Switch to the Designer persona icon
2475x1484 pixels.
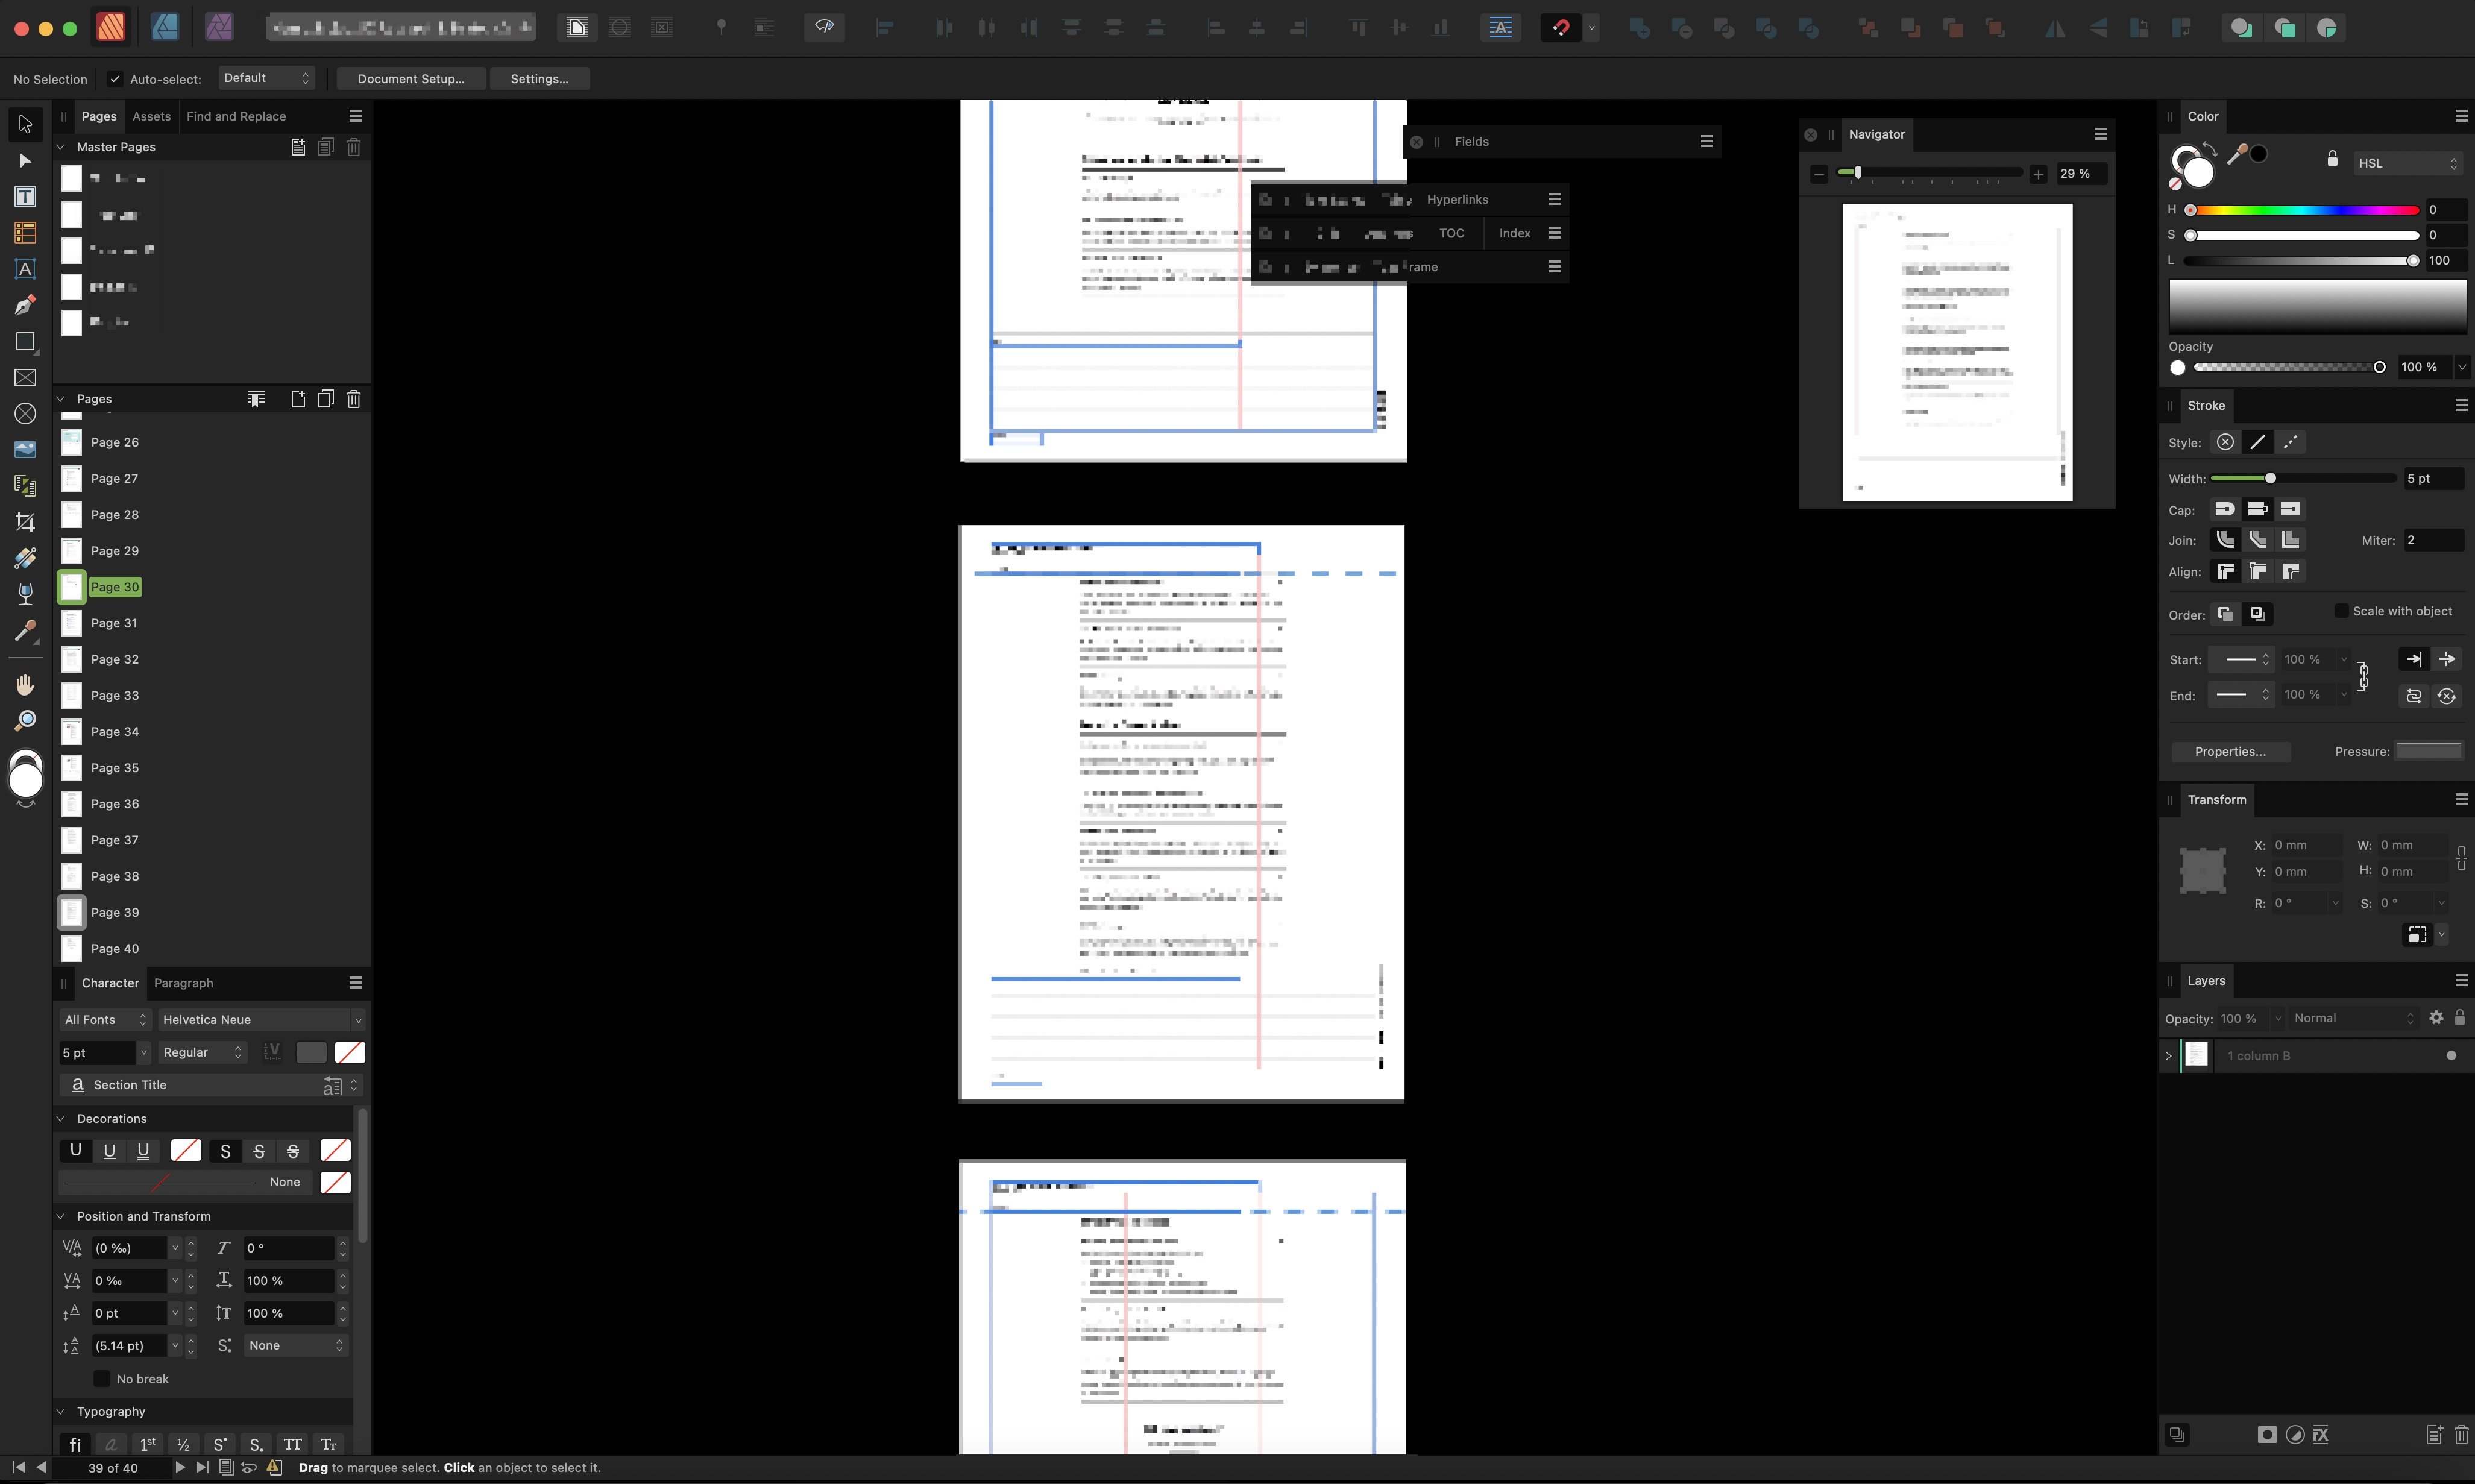point(165,27)
